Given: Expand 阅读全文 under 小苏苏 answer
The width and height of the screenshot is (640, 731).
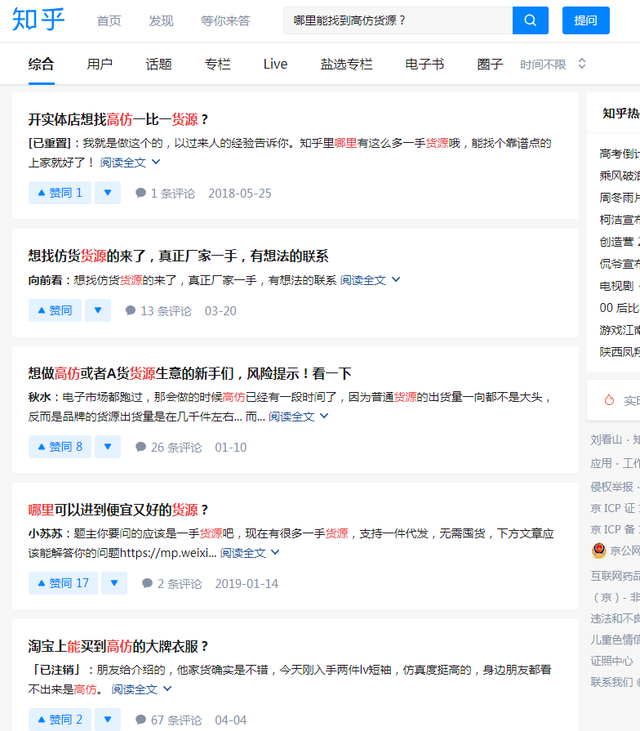Looking at the screenshot, I should pos(250,553).
